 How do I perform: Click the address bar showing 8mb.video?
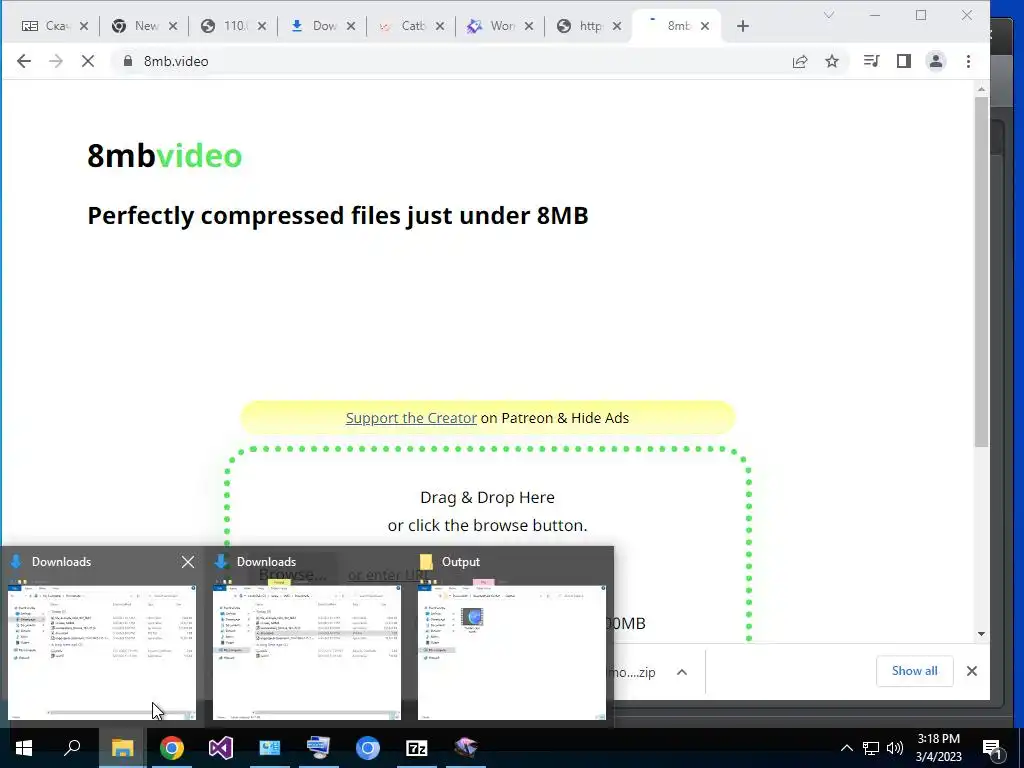451,61
